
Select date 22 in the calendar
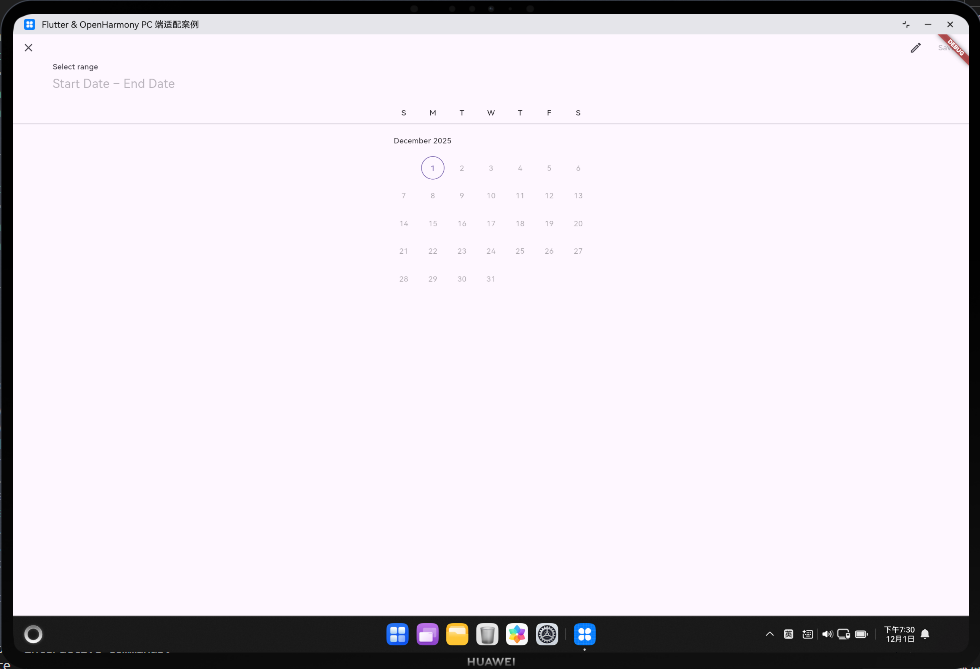(x=432, y=251)
